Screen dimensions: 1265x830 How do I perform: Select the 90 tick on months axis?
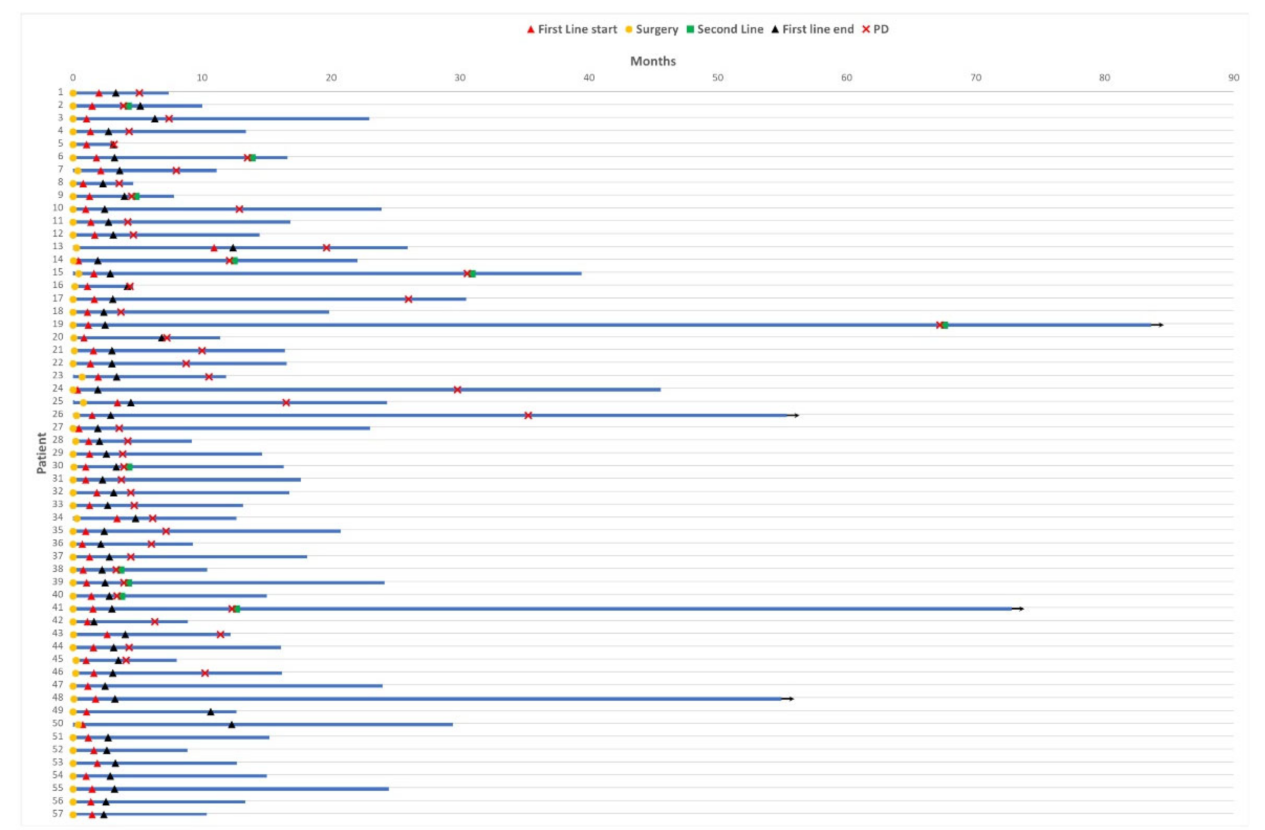tap(1234, 77)
